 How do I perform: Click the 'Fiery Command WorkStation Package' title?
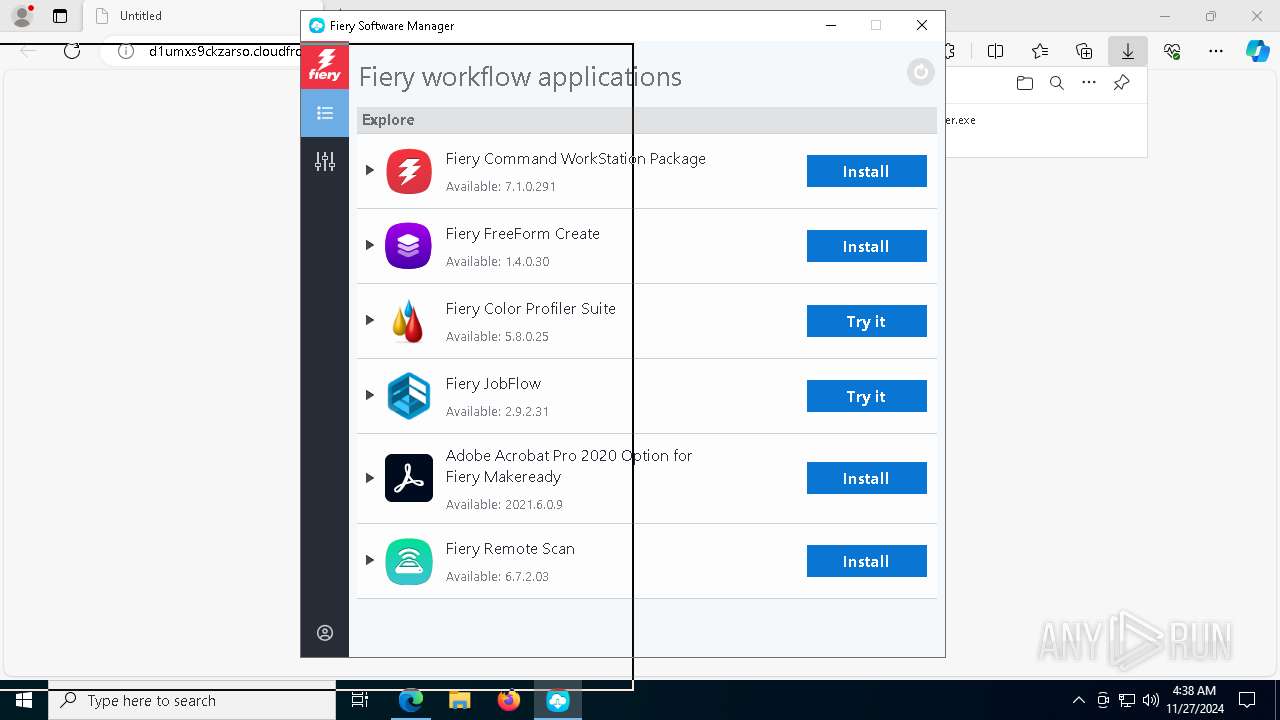point(576,159)
